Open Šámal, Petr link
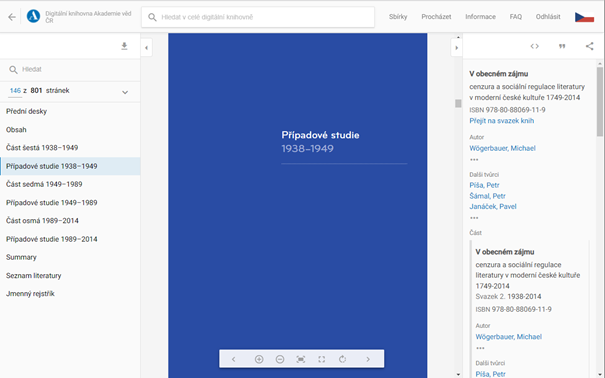This screenshot has width=605, height=378. coord(487,196)
